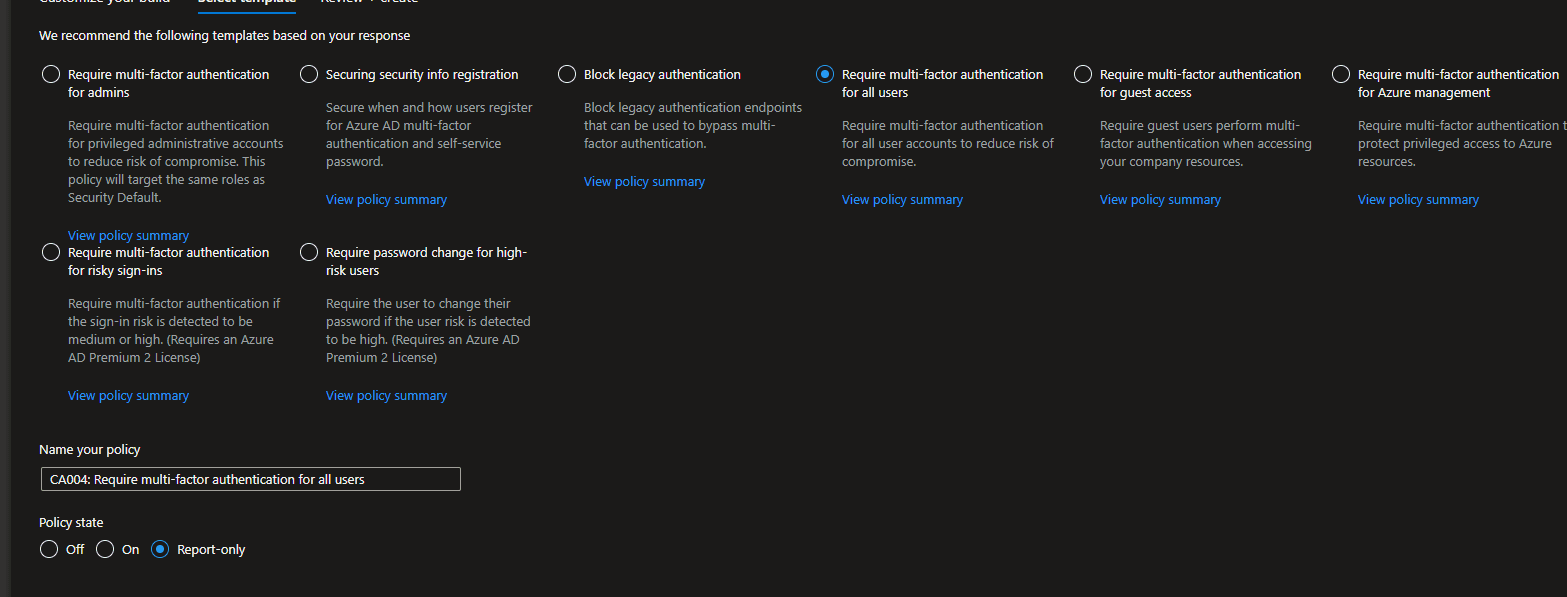This screenshot has width=1567, height=597.
Task: Confirm the "Require multi-factor authentication for all users" selection
Action: [x=824, y=74]
